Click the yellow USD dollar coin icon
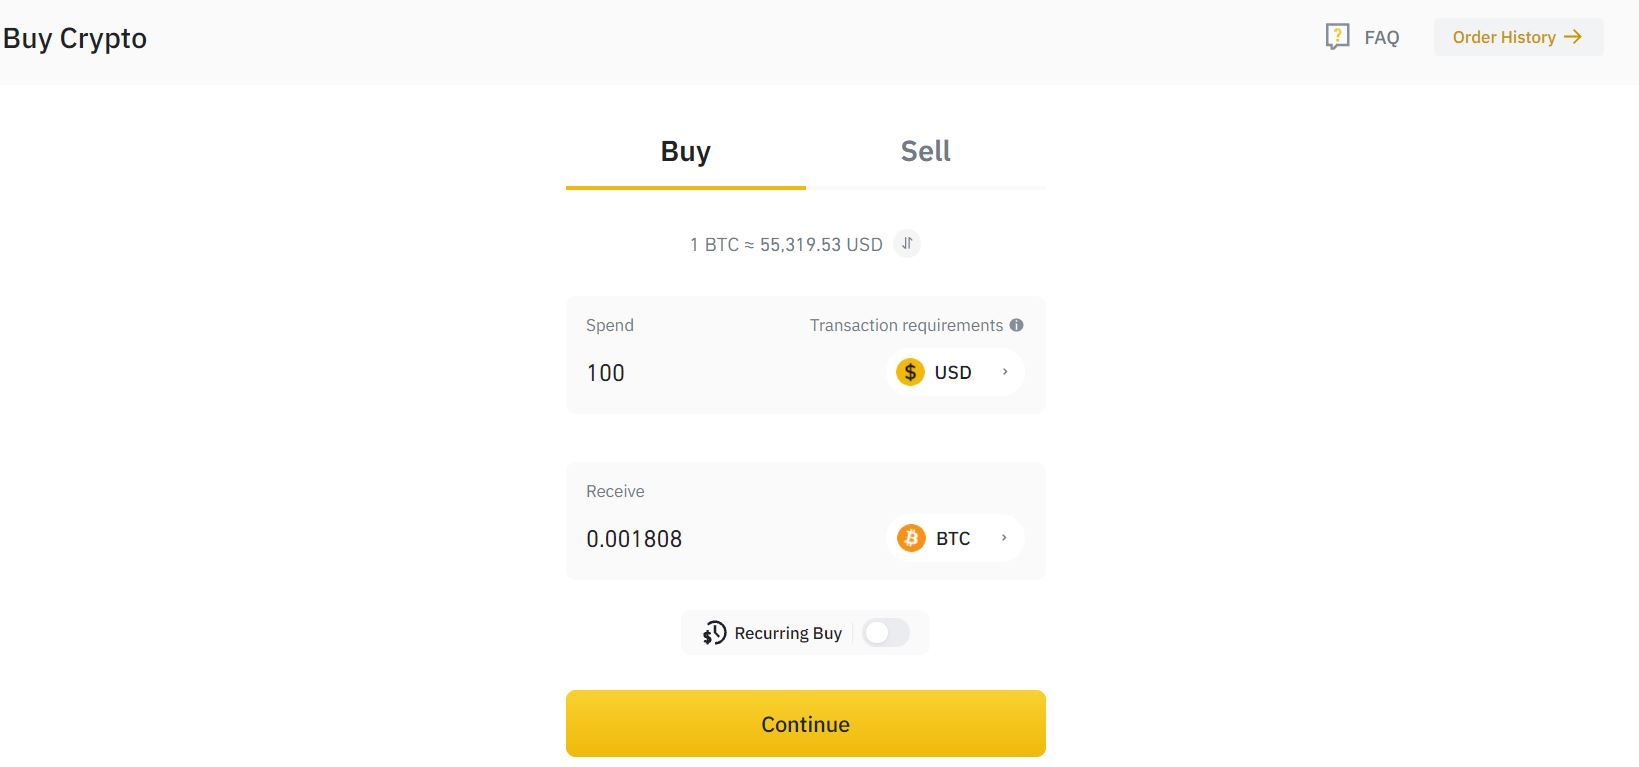The width and height of the screenshot is (1639, 767). tap(910, 372)
